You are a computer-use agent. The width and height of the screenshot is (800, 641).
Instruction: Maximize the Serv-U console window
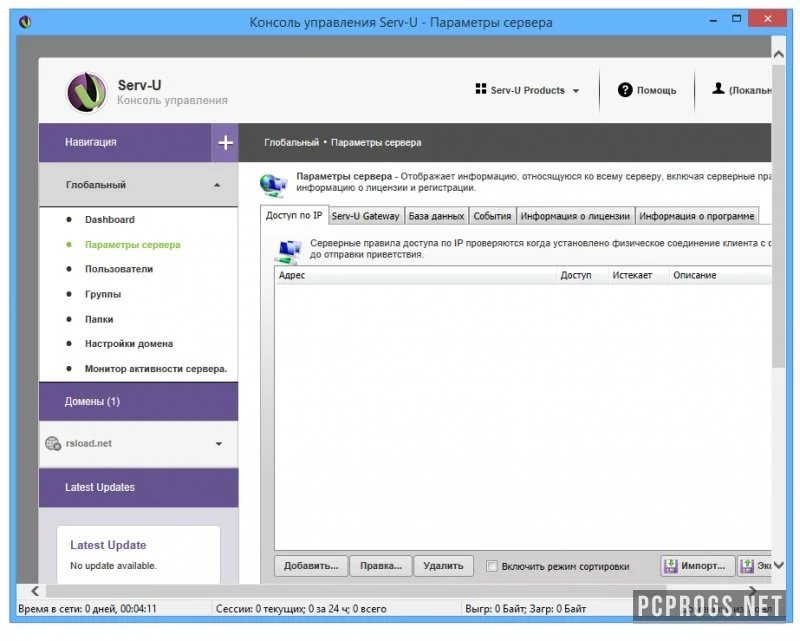click(x=736, y=19)
